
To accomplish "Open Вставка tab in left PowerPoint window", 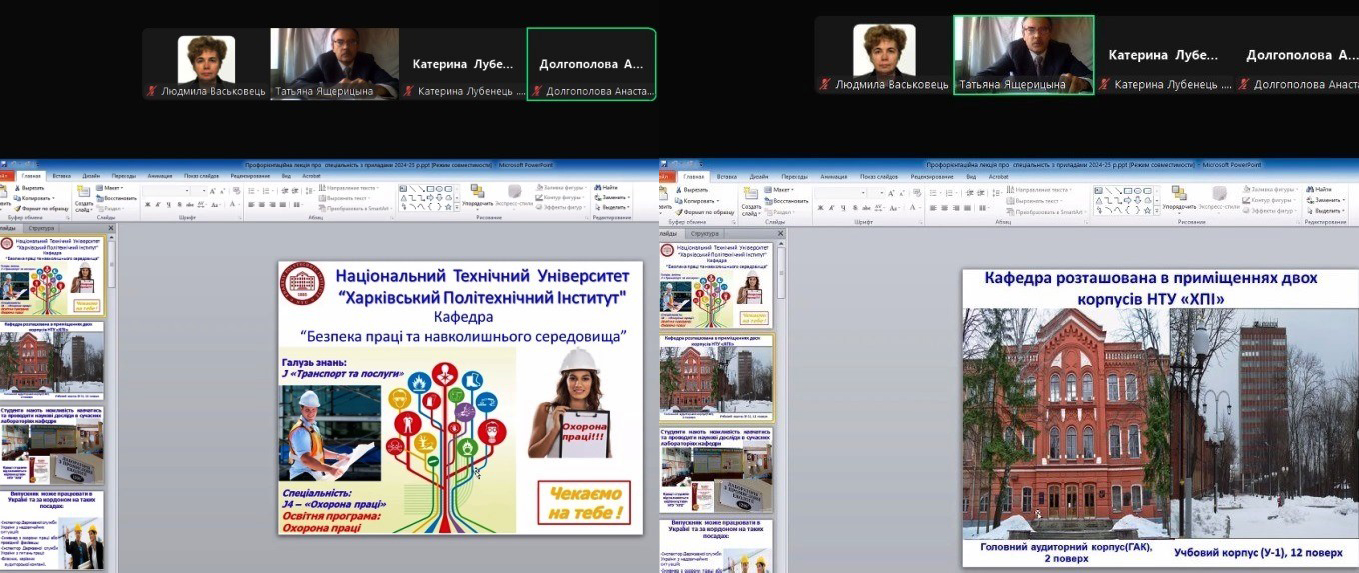I will click(61, 176).
